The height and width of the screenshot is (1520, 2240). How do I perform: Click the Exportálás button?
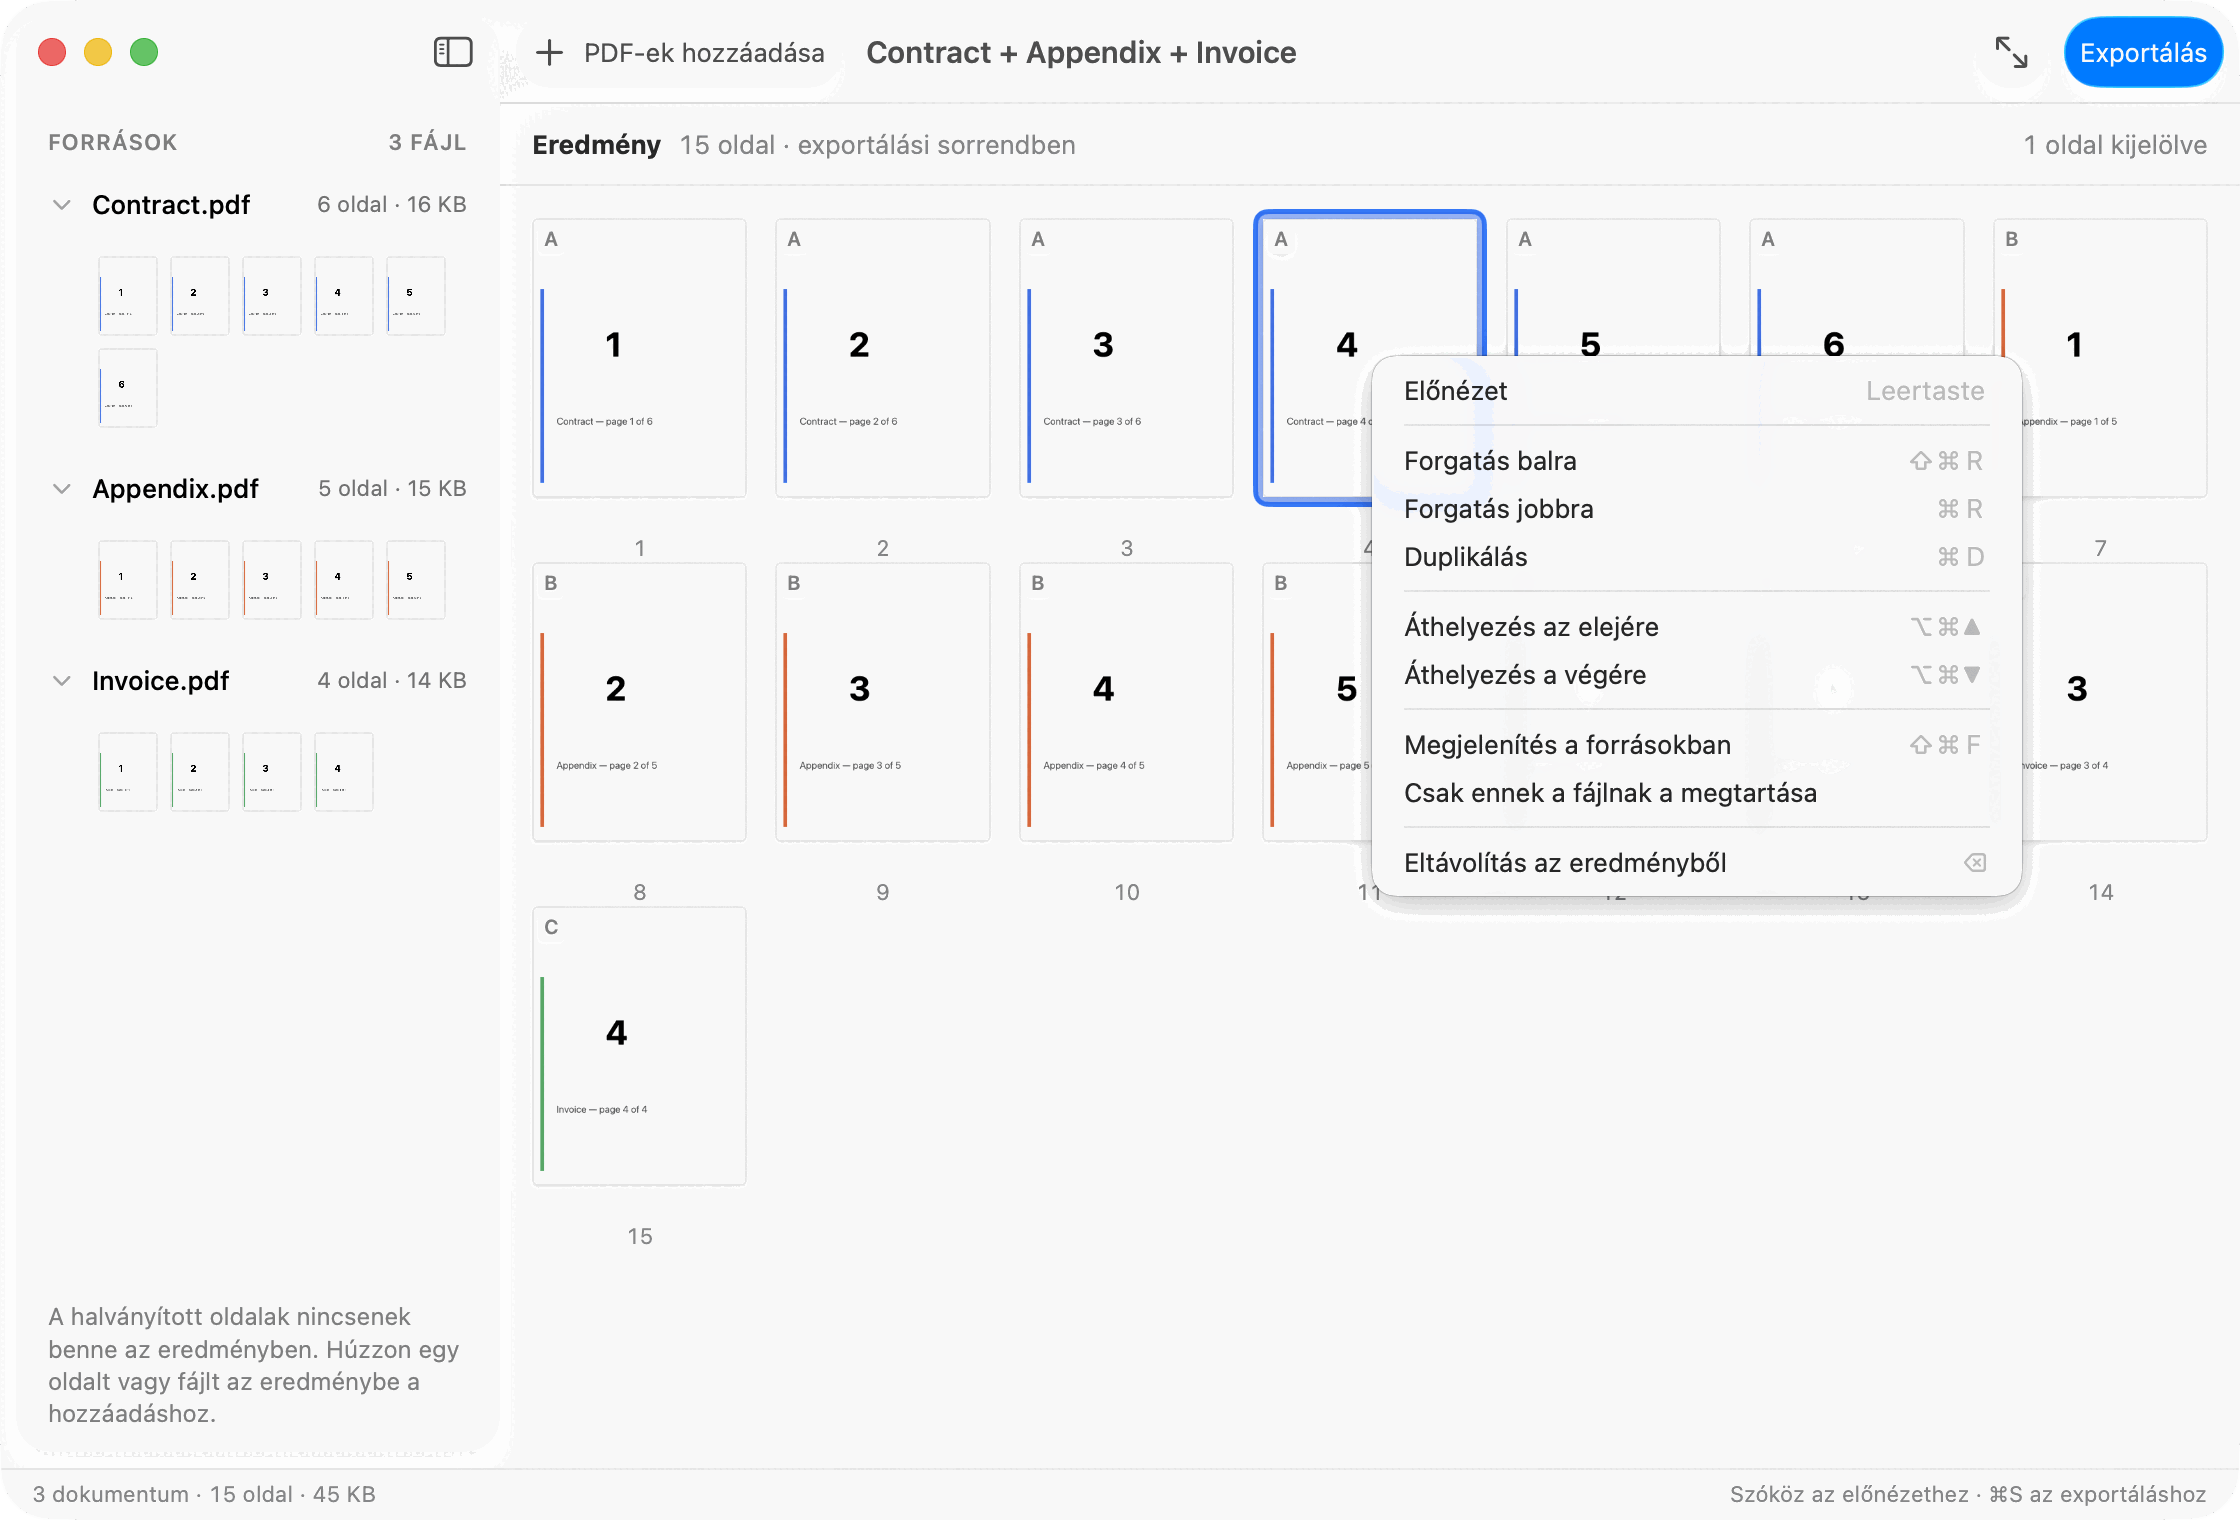tap(2143, 52)
